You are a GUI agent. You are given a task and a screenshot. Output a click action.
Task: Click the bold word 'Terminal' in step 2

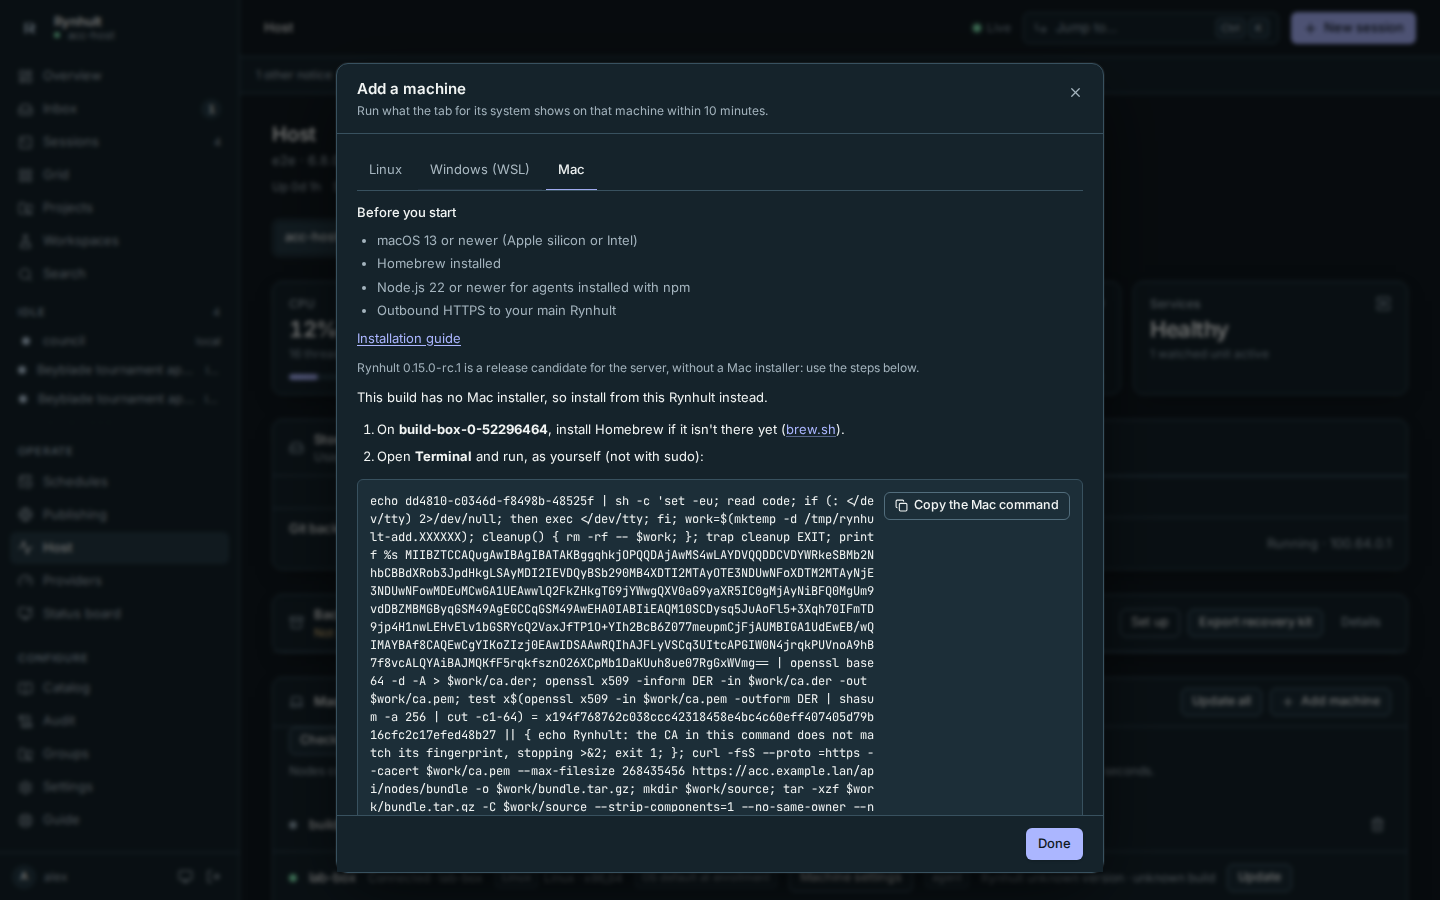(443, 457)
